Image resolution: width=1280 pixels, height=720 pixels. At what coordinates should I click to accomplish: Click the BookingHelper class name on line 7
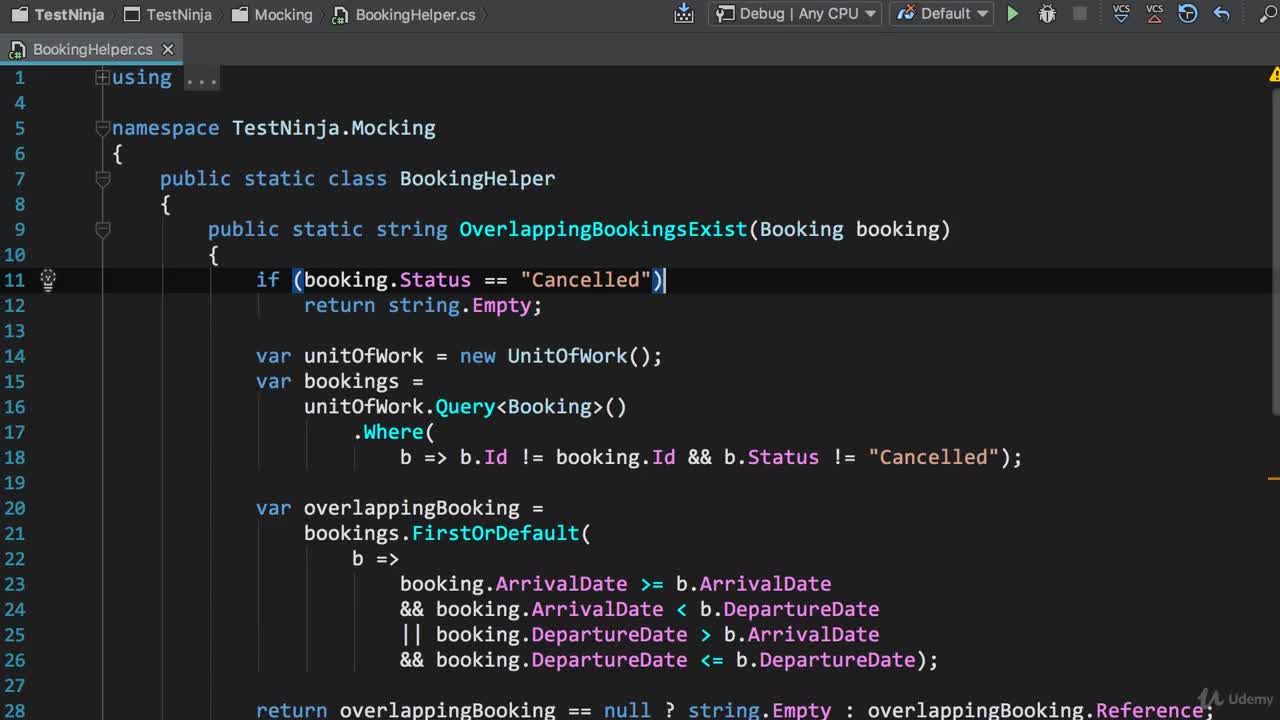pyautogui.click(x=477, y=179)
